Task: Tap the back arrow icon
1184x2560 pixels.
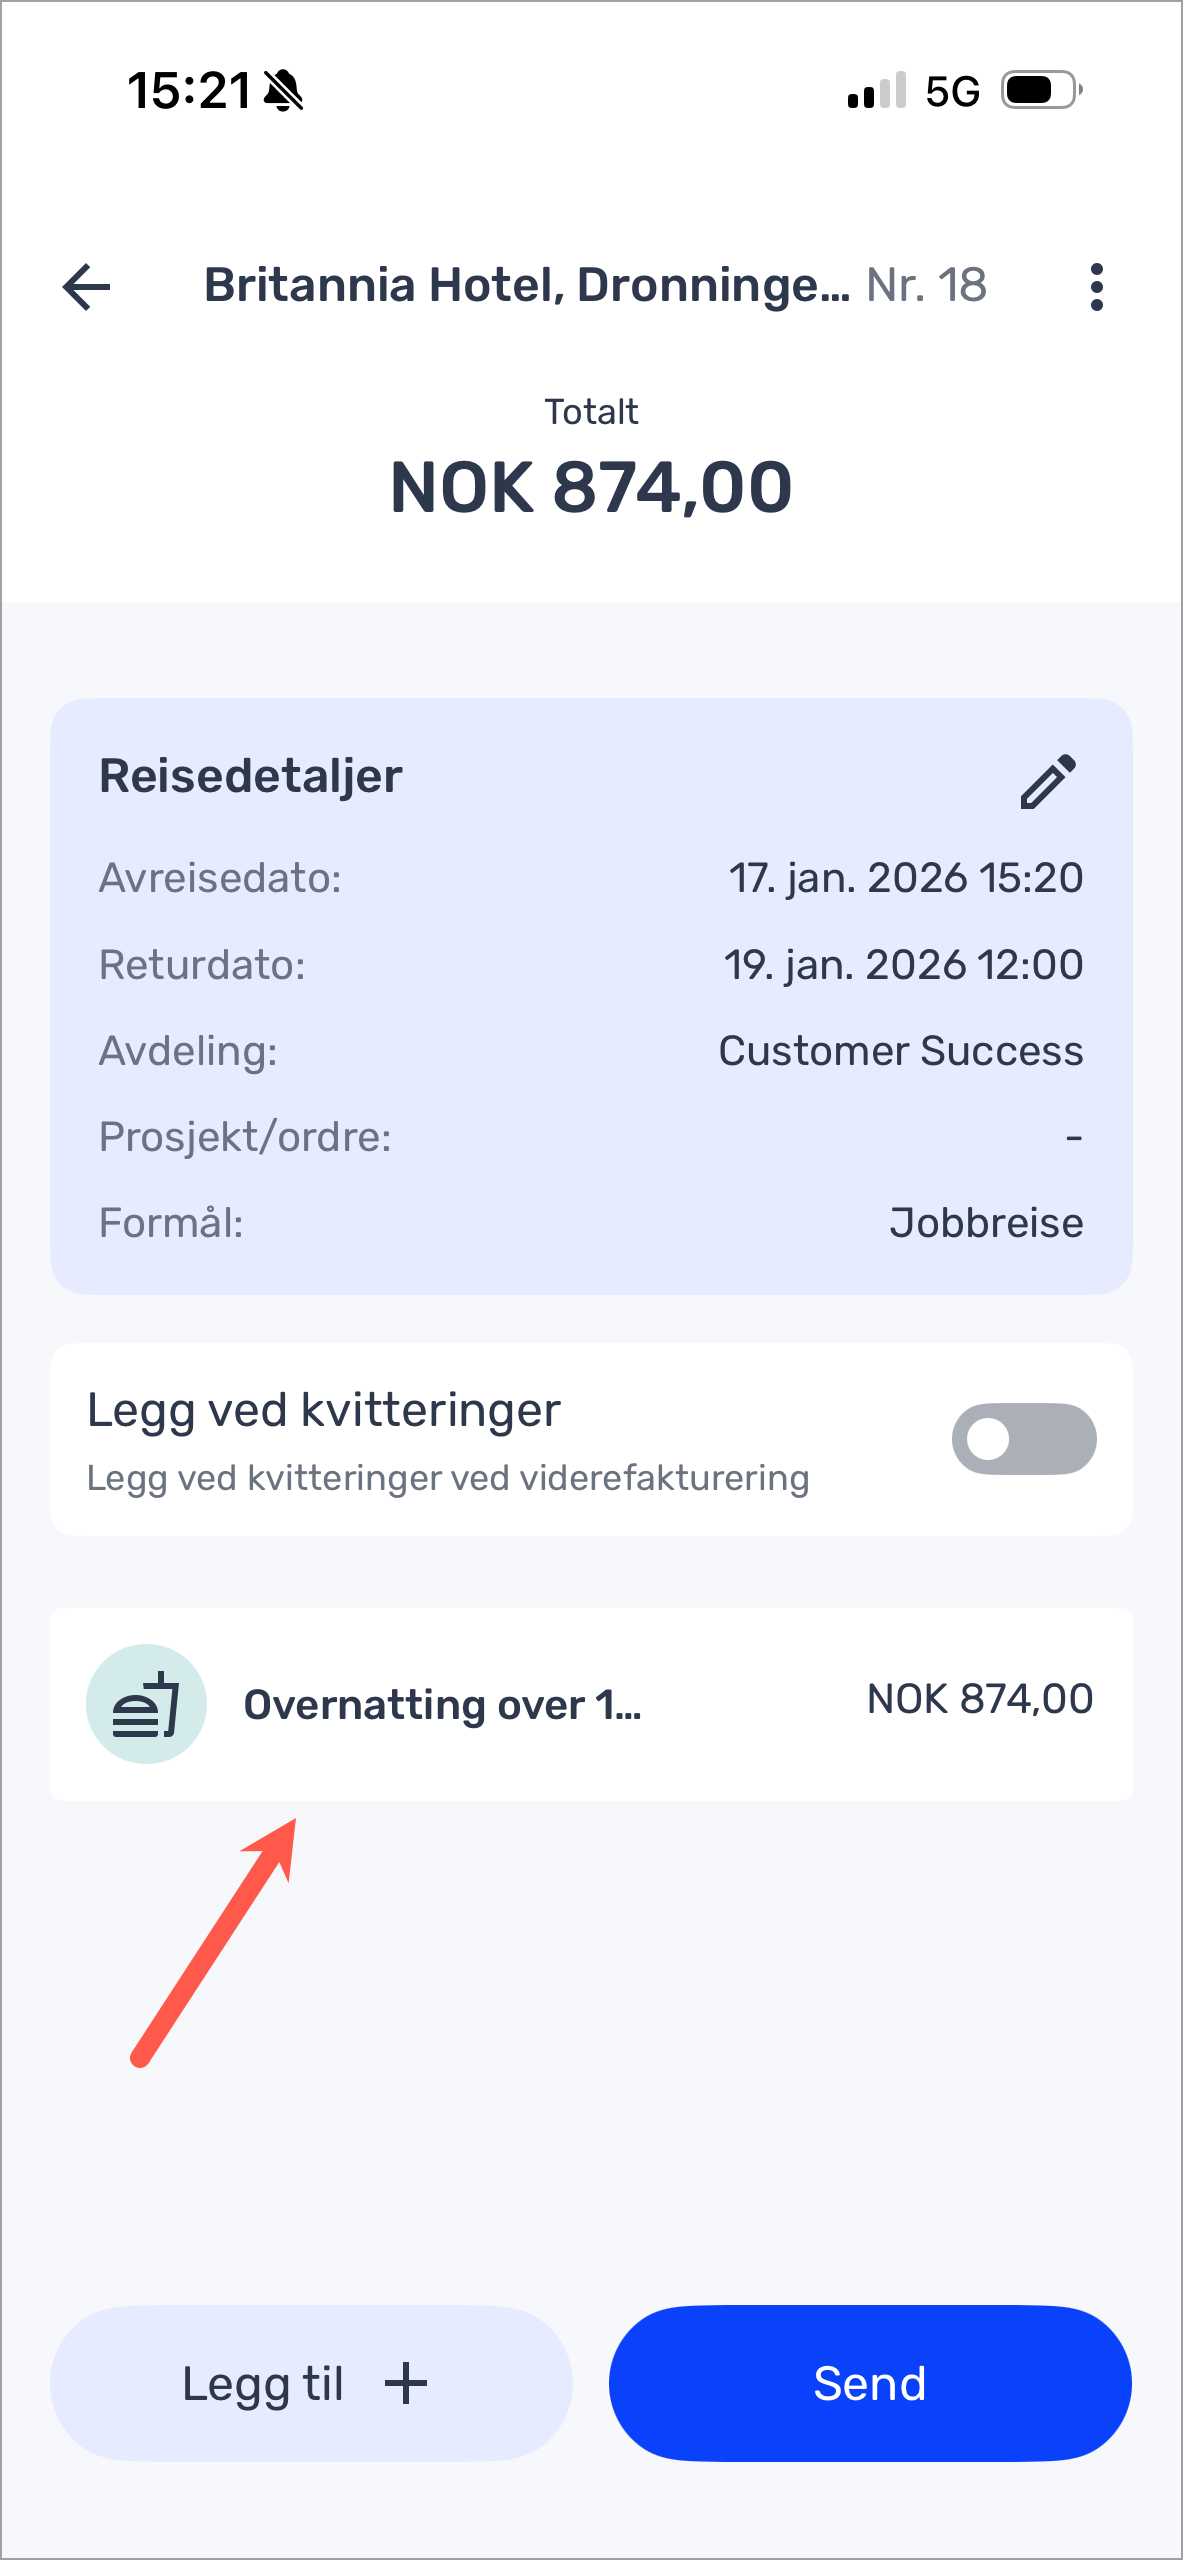Action: (87, 287)
